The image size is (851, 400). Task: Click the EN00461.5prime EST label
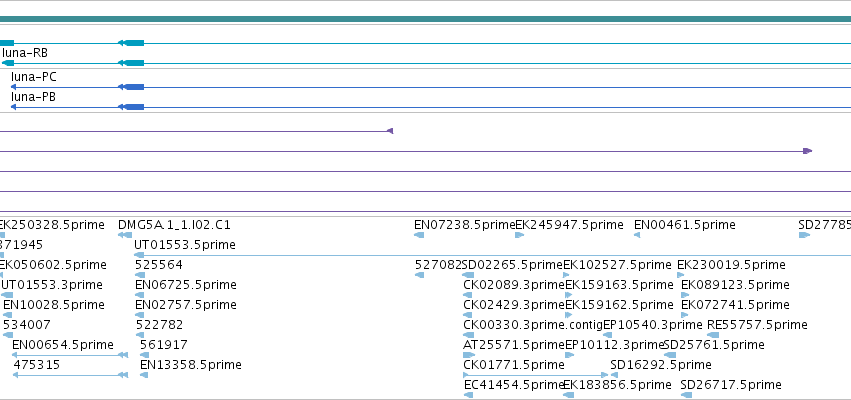pyautogui.click(x=685, y=225)
